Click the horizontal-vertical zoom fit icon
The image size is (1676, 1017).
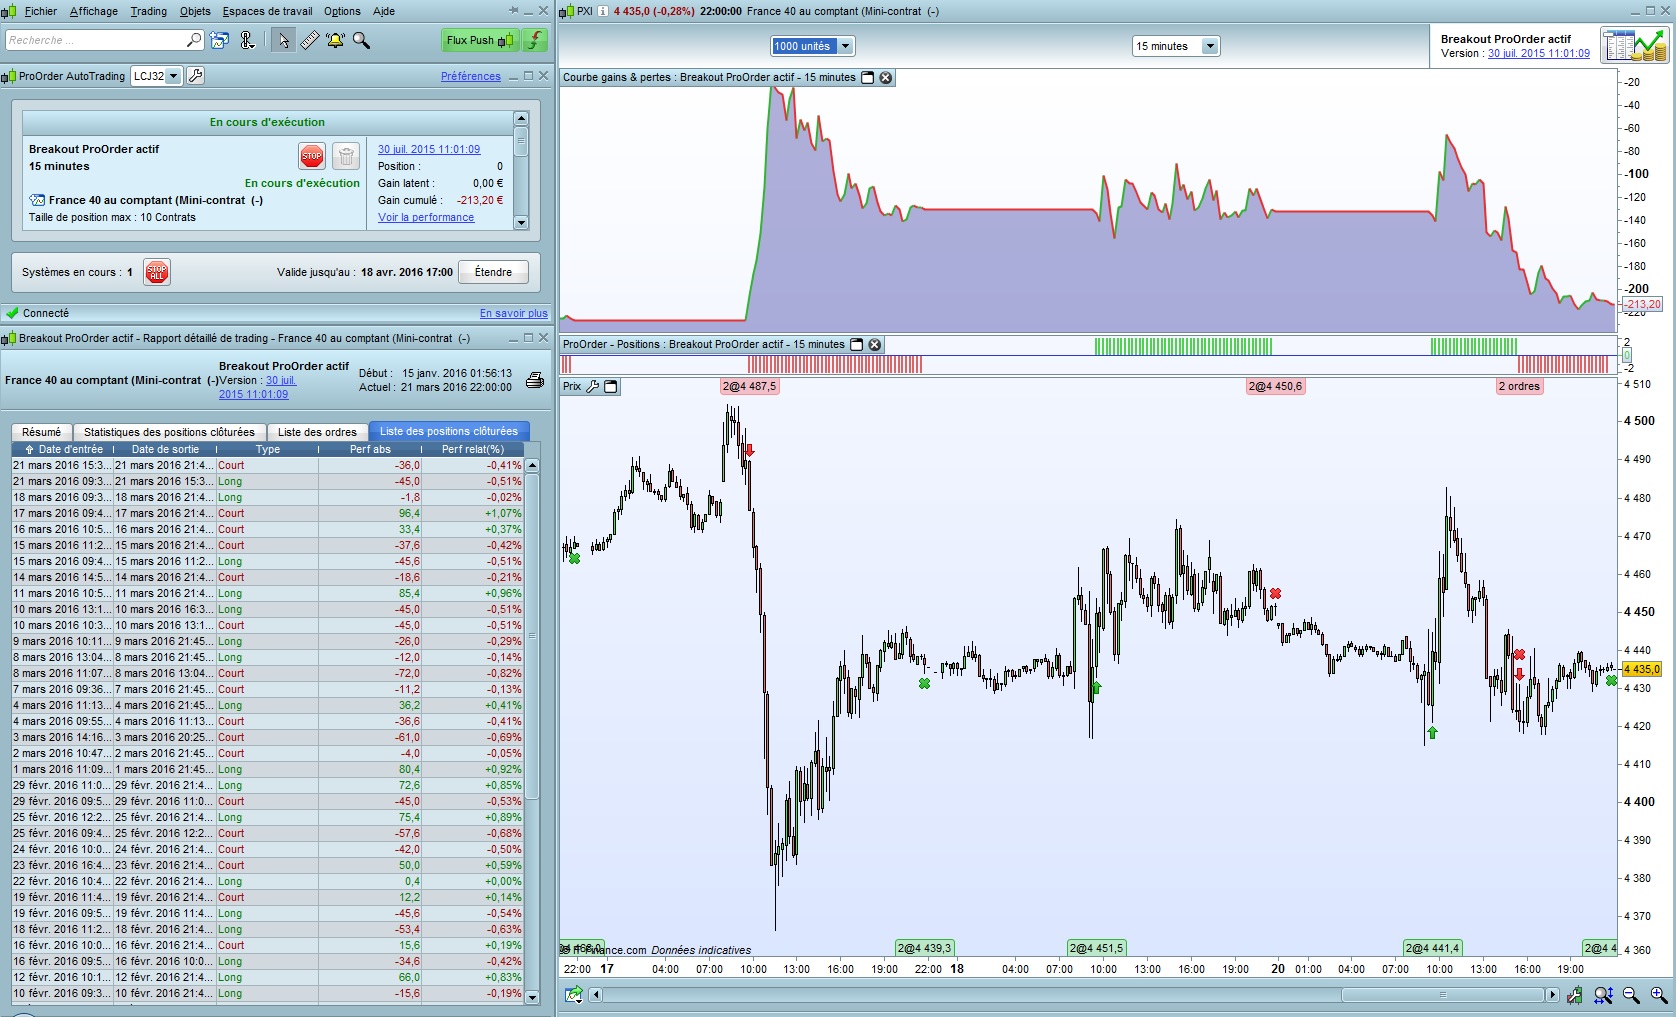[1604, 994]
